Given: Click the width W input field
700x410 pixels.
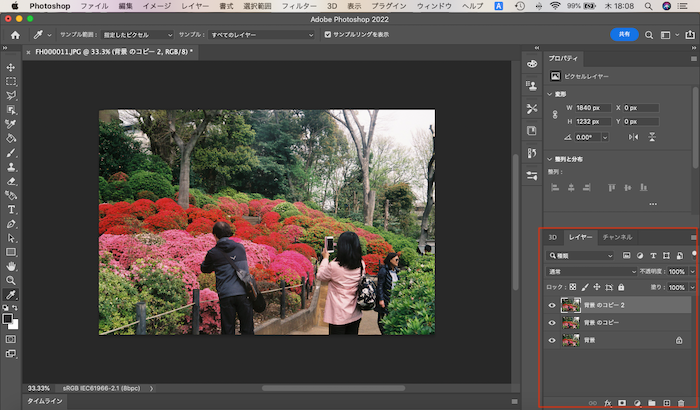Looking at the screenshot, I should click(x=592, y=108).
